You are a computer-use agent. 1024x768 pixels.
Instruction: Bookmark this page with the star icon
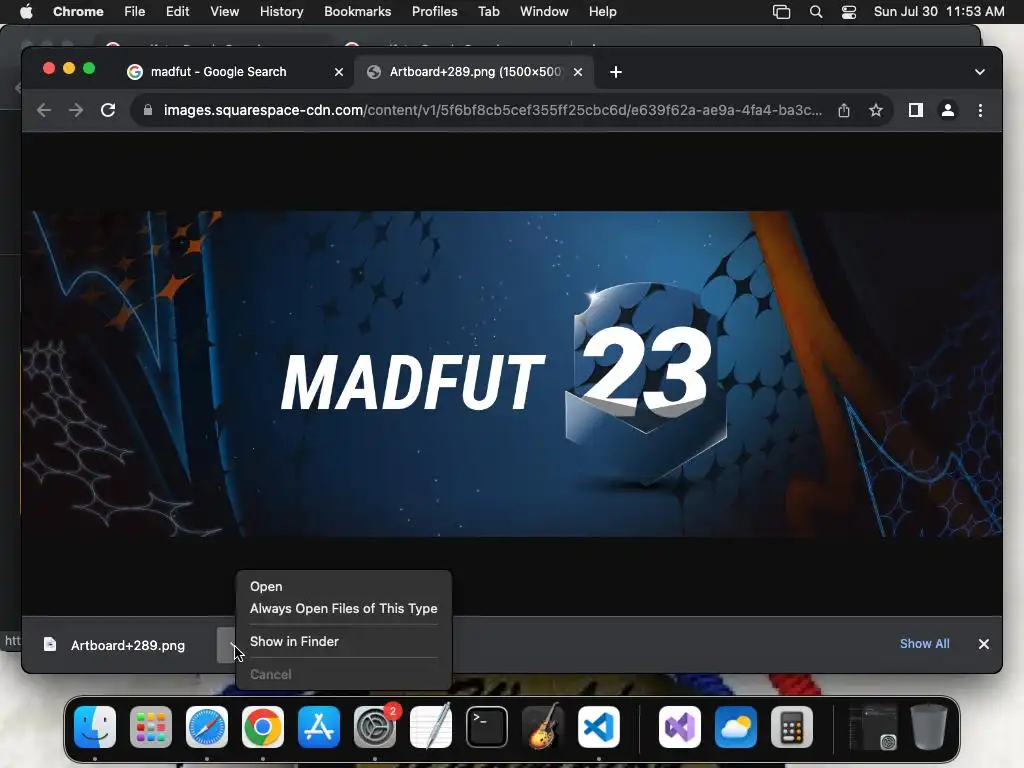(x=876, y=110)
